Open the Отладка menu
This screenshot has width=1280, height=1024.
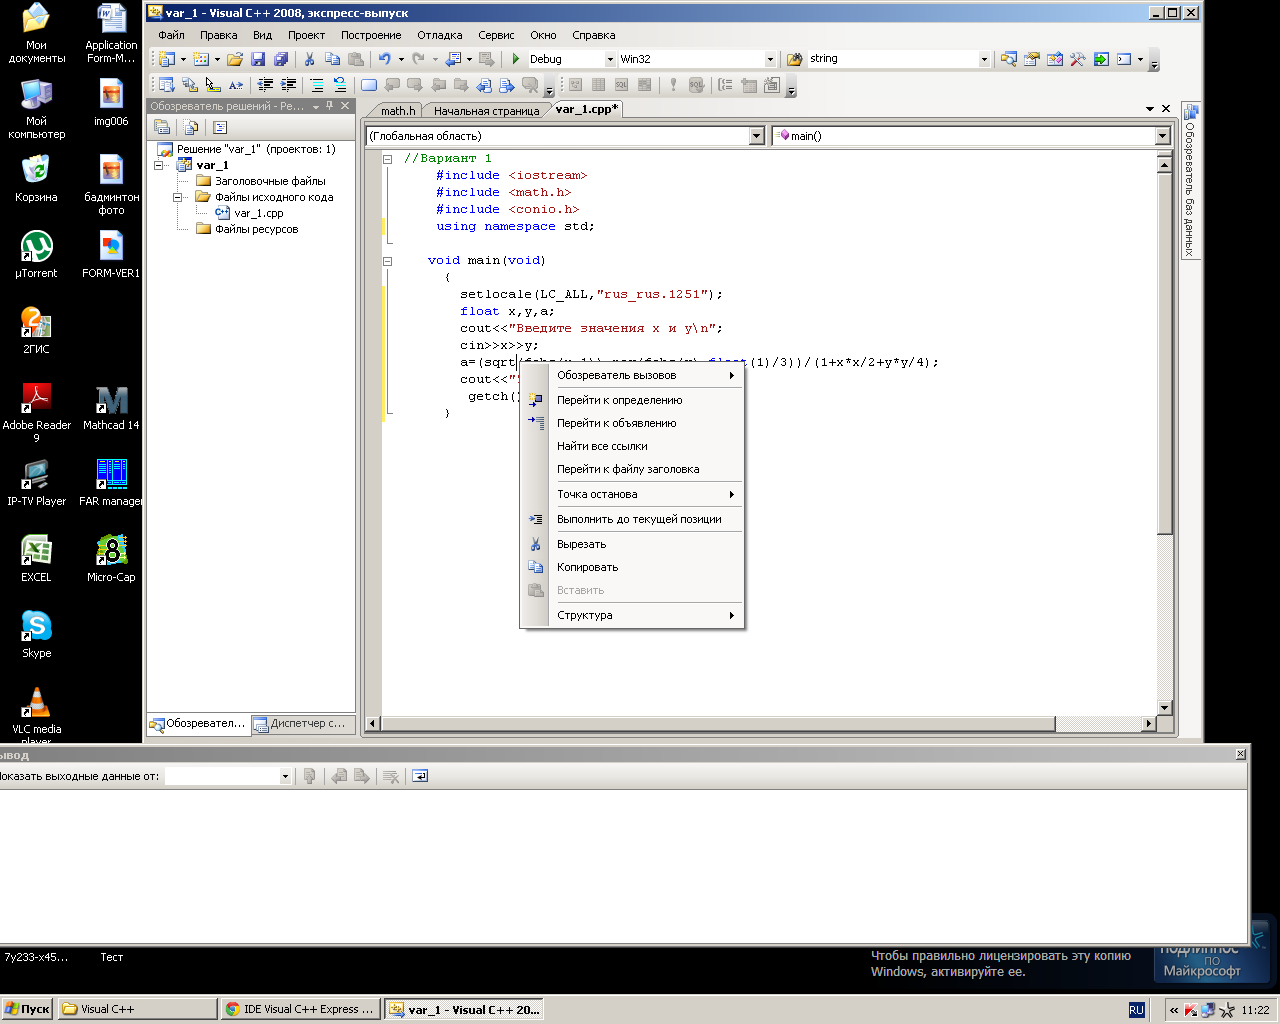(x=440, y=35)
